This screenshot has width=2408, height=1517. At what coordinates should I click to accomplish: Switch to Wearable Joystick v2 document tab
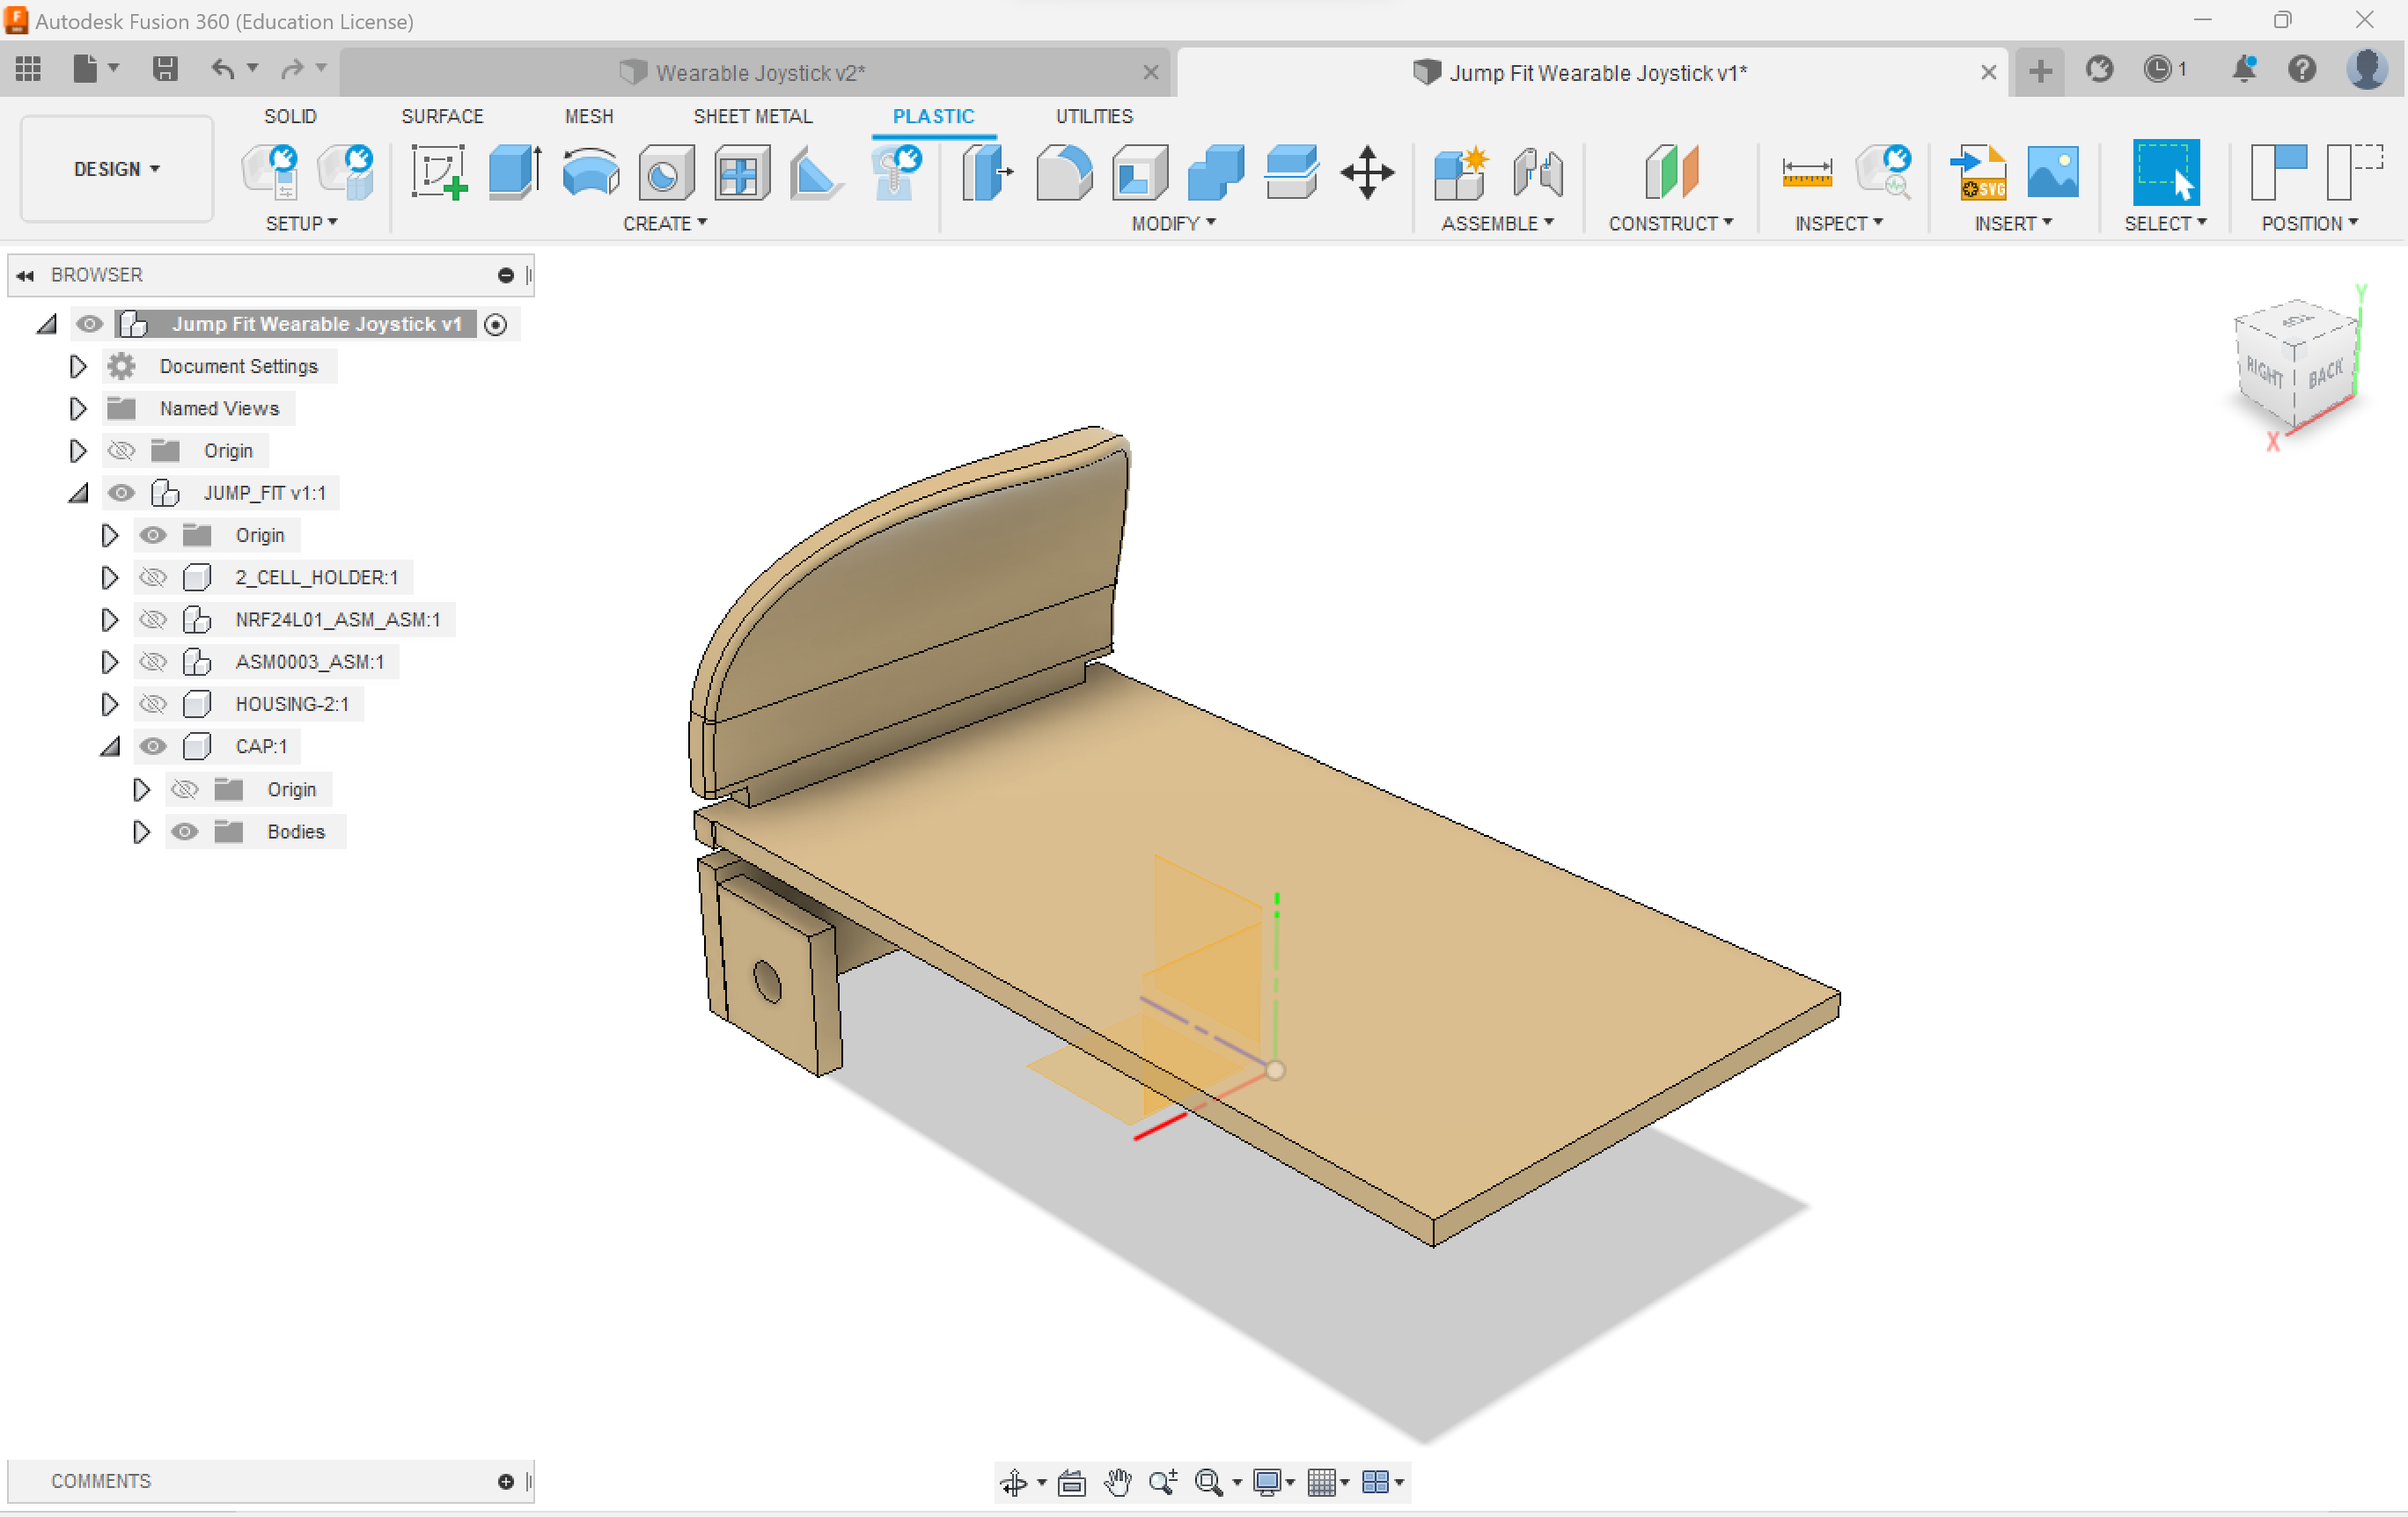click(760, 73)
